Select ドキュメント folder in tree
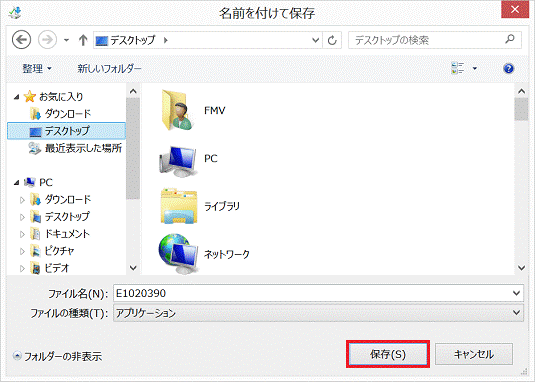This screenshot has width=535, height=382. pos(60,234)
